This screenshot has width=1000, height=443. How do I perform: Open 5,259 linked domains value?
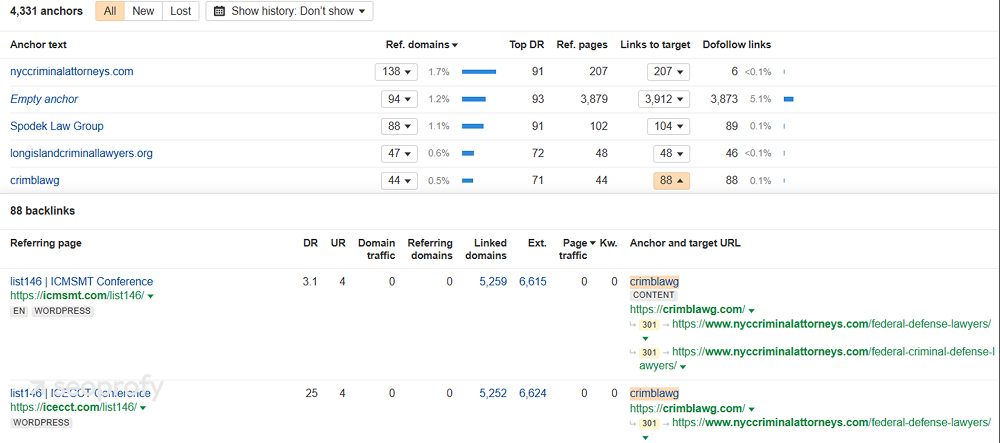click(493, 281)
